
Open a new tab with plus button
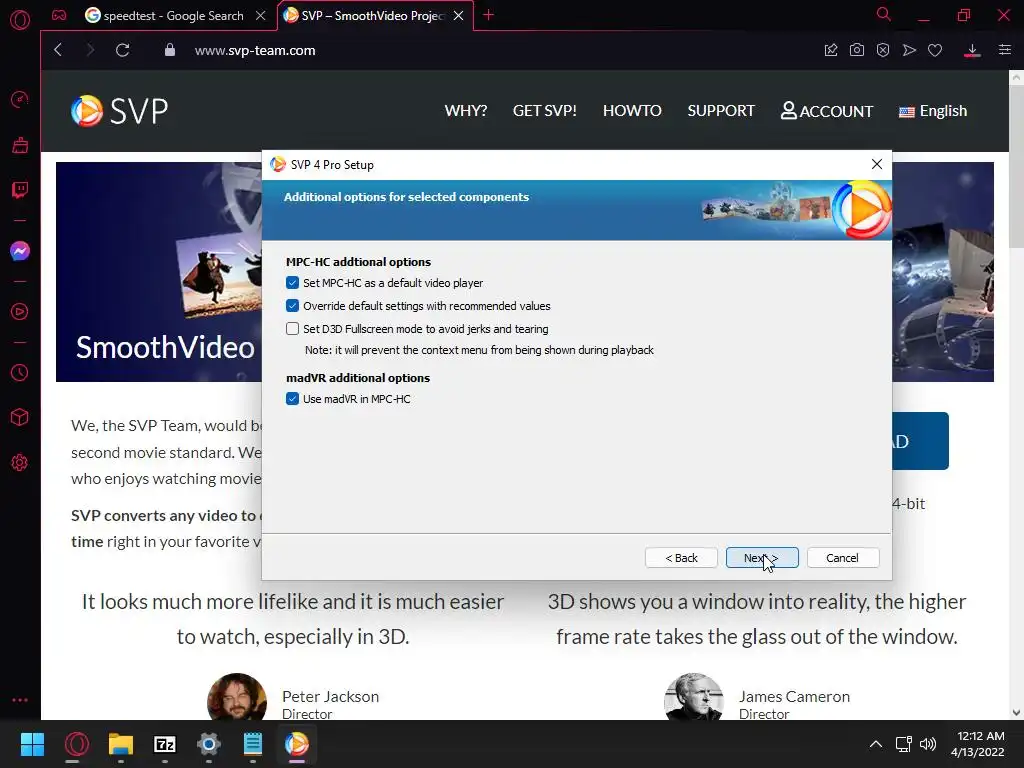tap(488, 15)
